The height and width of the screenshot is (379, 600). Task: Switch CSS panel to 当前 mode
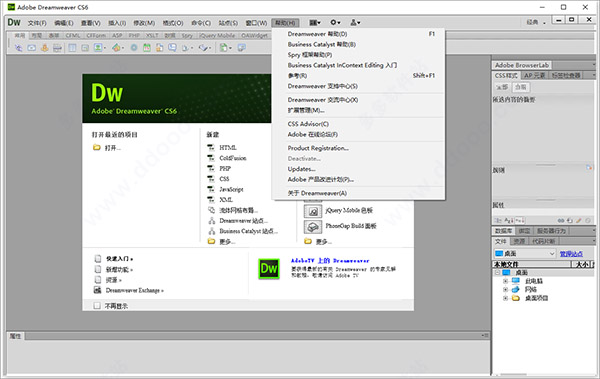pyautogui.click(x=521, y=87)
